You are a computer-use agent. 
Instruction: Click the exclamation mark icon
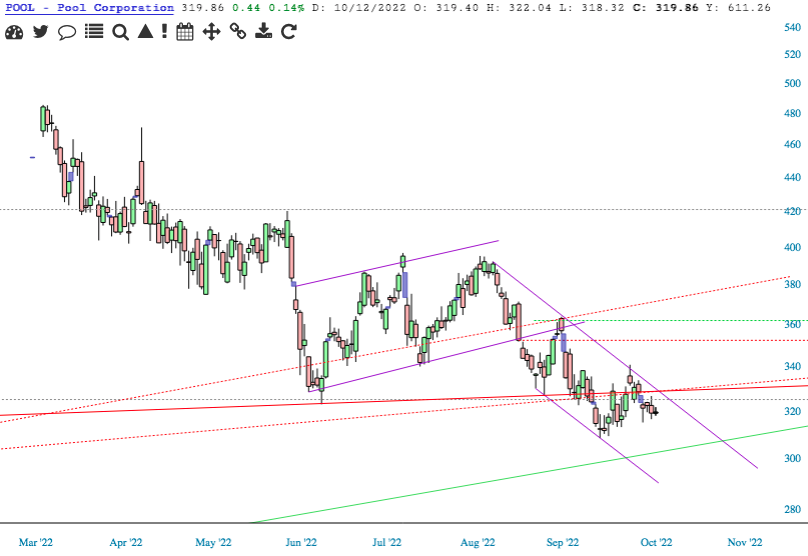tap(164, 31)
